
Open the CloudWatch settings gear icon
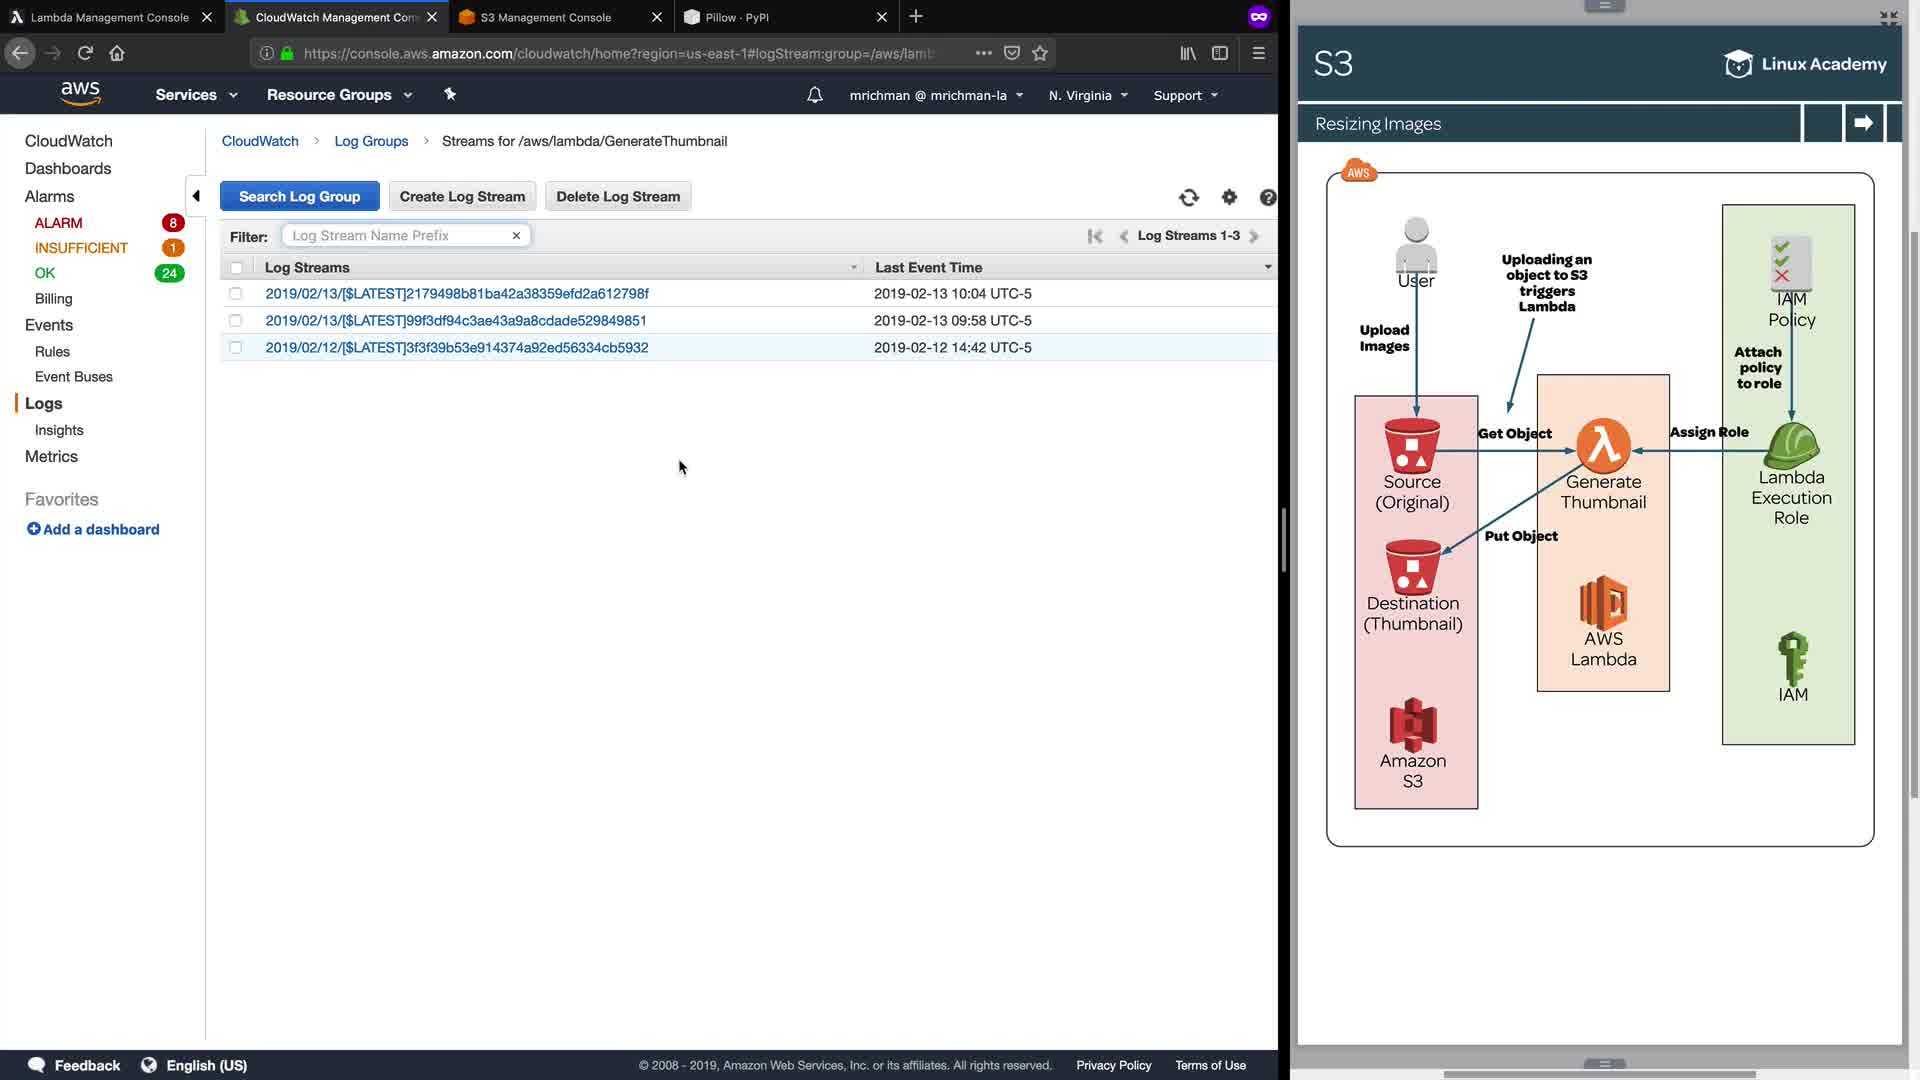tap(1229, 198)
